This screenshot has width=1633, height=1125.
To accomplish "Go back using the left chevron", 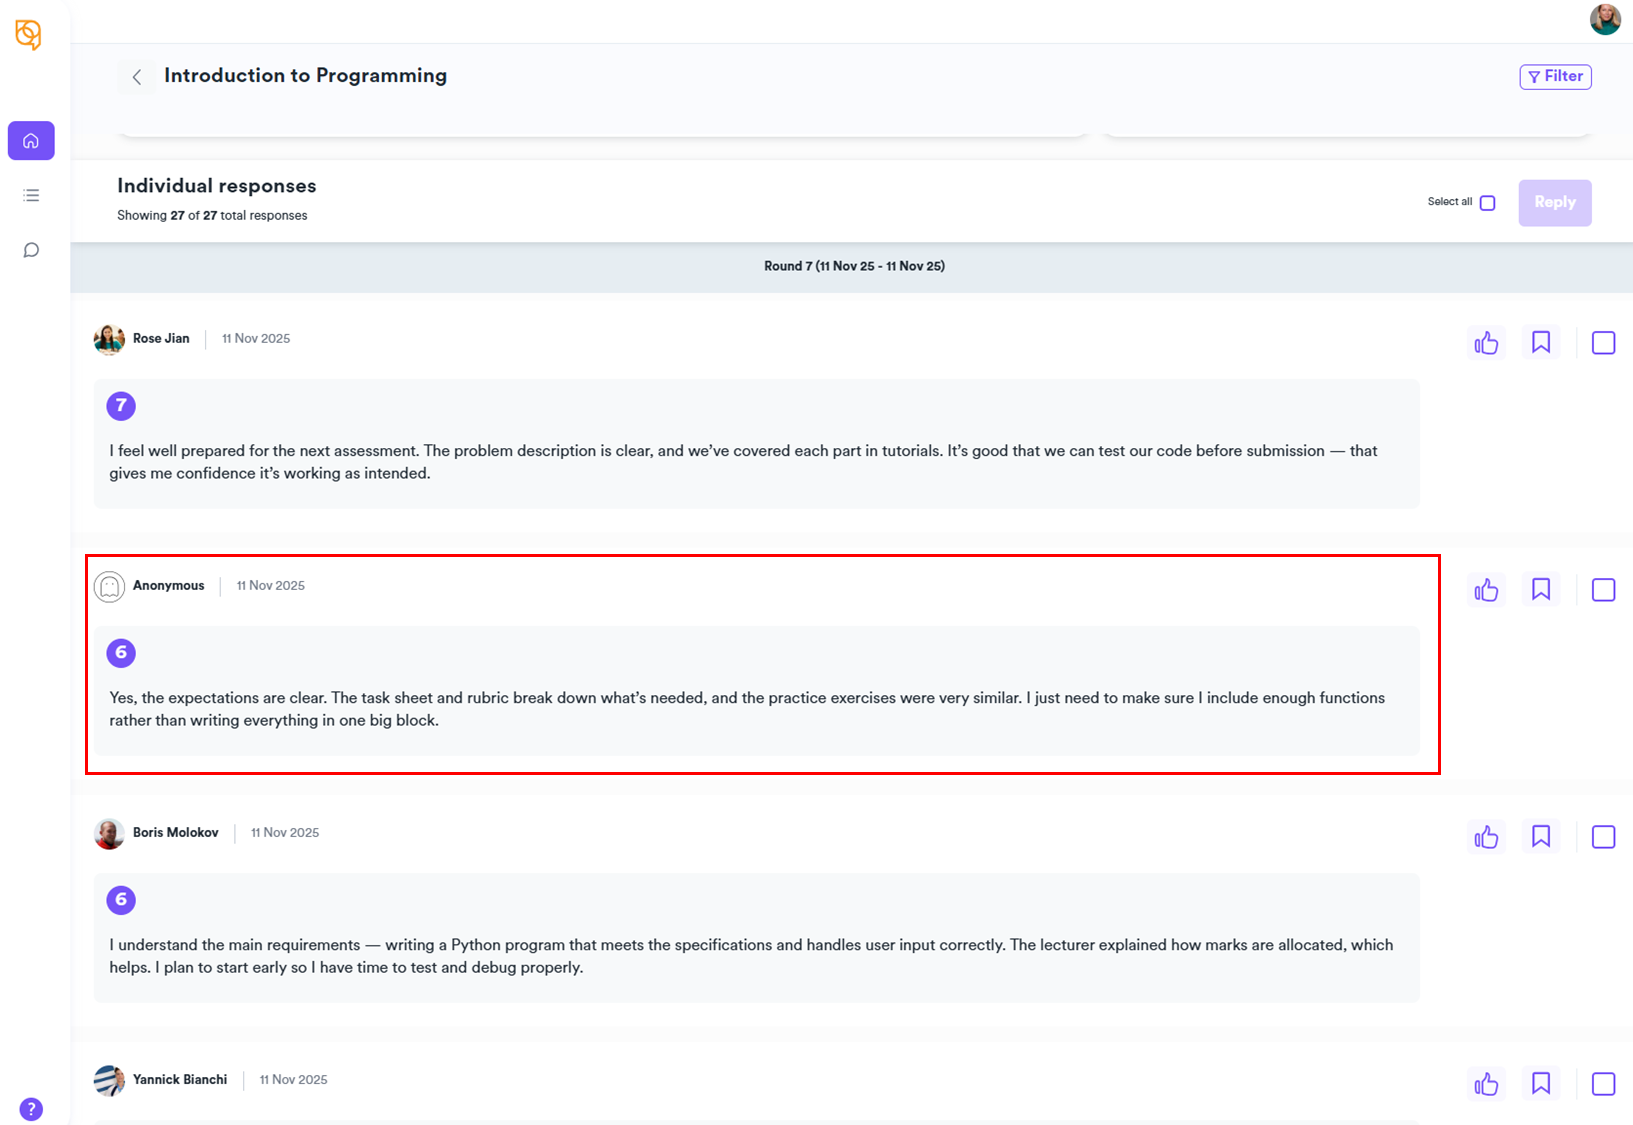I will click(137, 77).
